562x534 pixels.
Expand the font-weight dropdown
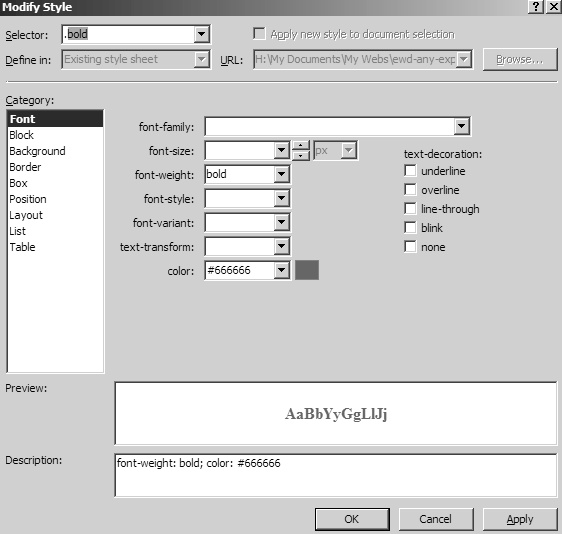point(281,175)
